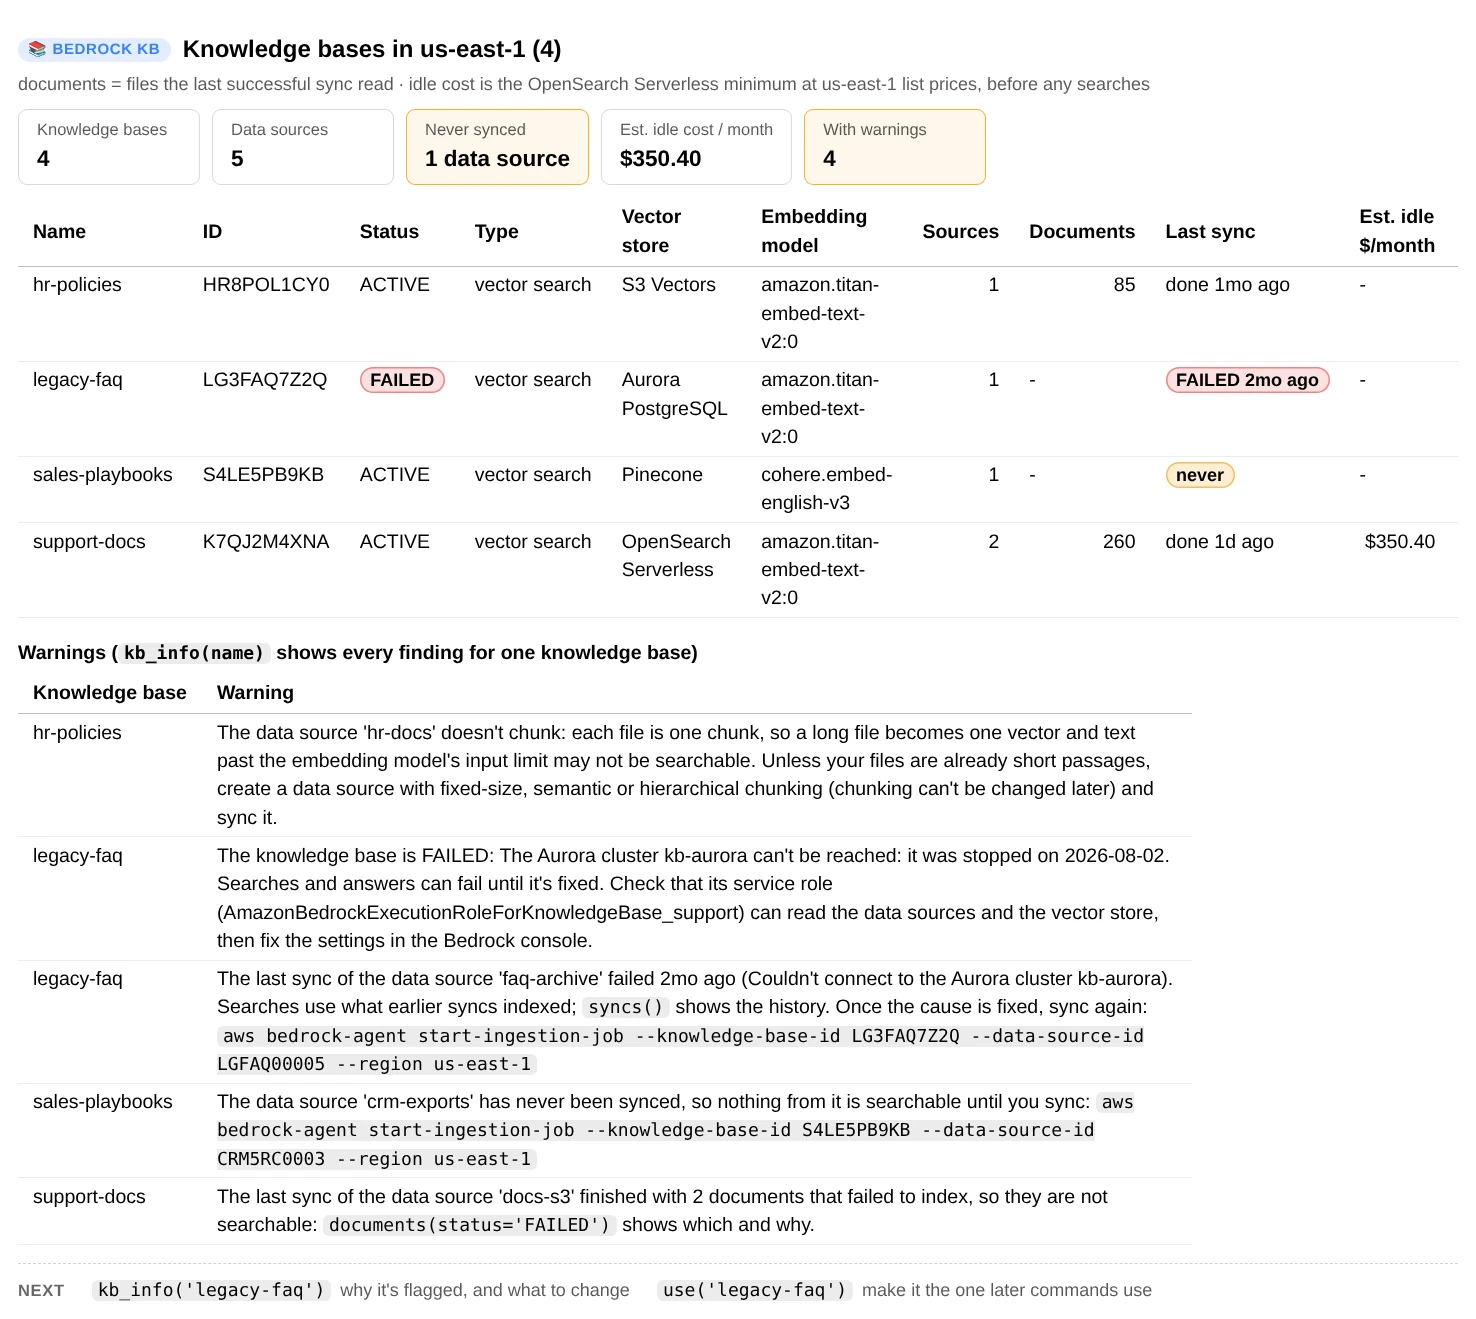Click the ID K7QJ2M4XNA
Viewport: 1476px width, 1319px height.
click(266, 542)
